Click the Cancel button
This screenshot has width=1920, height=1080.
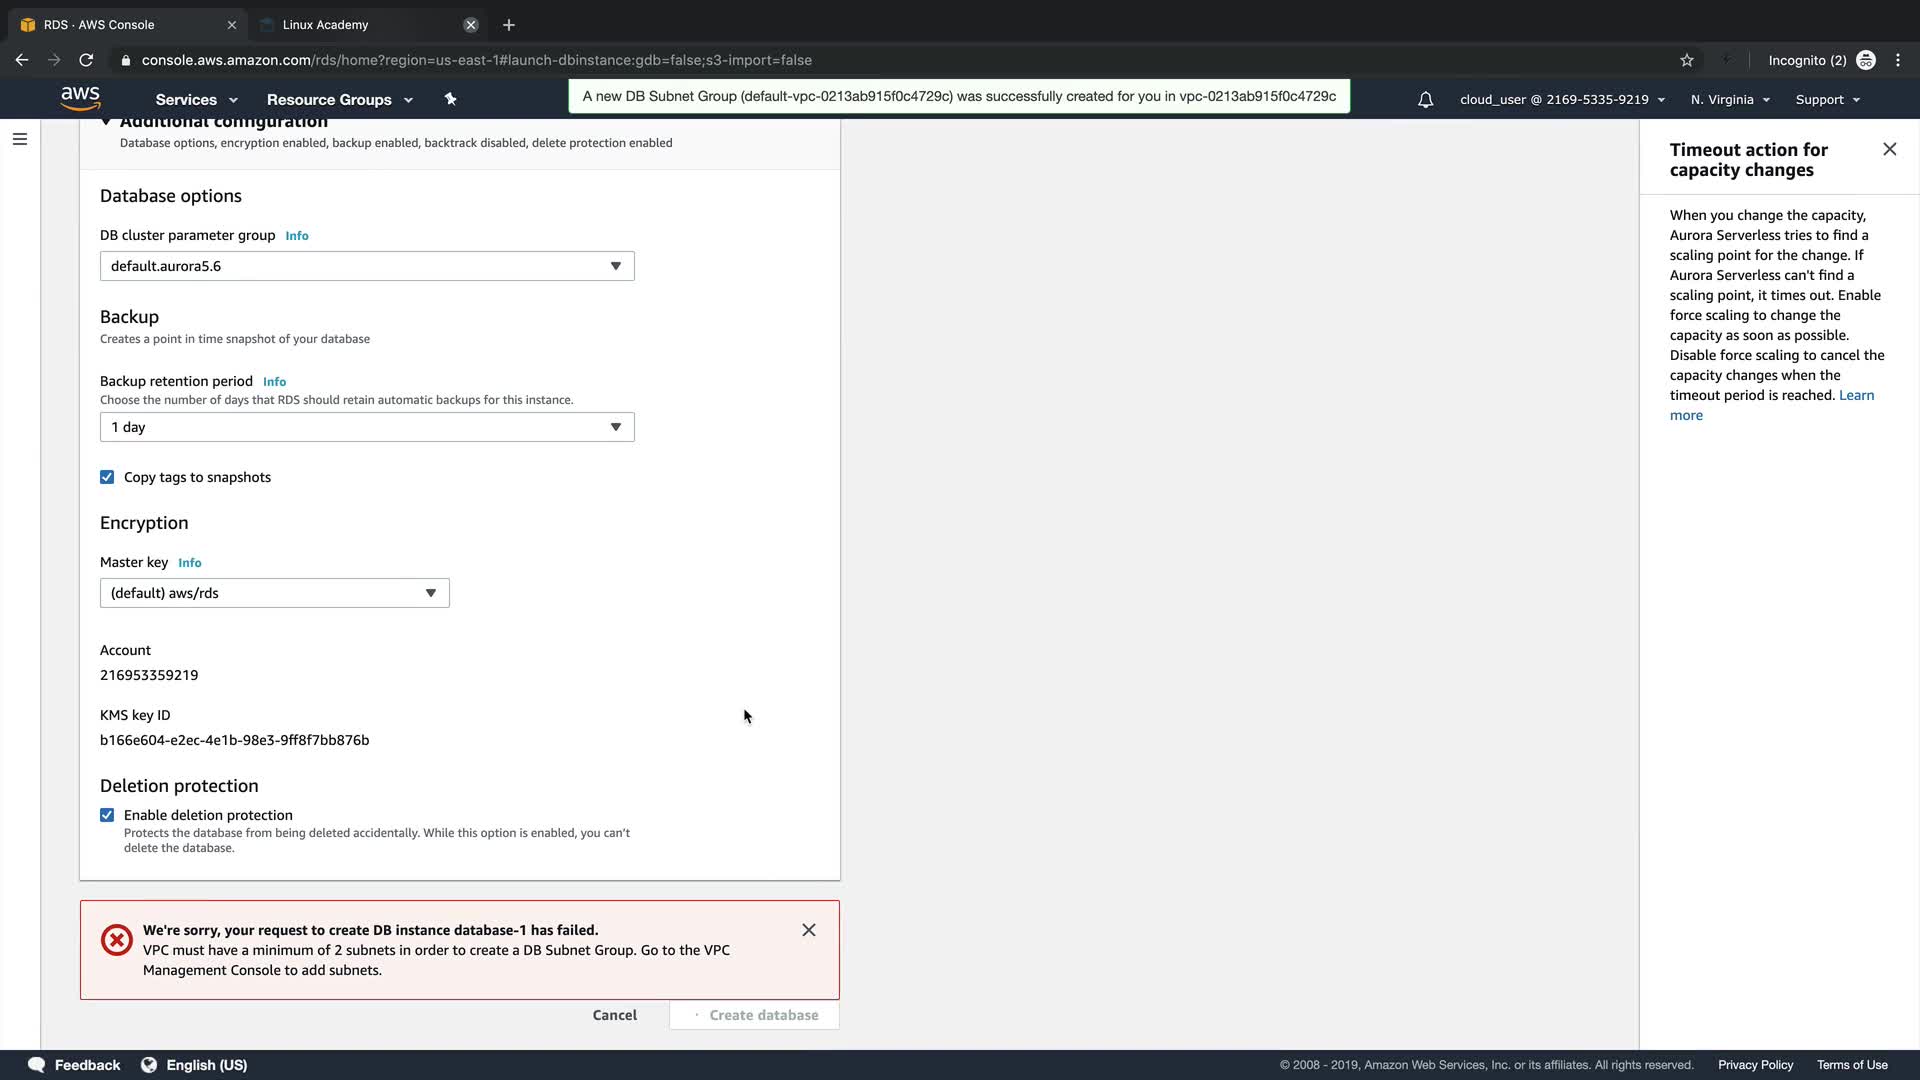[614, 1015]
